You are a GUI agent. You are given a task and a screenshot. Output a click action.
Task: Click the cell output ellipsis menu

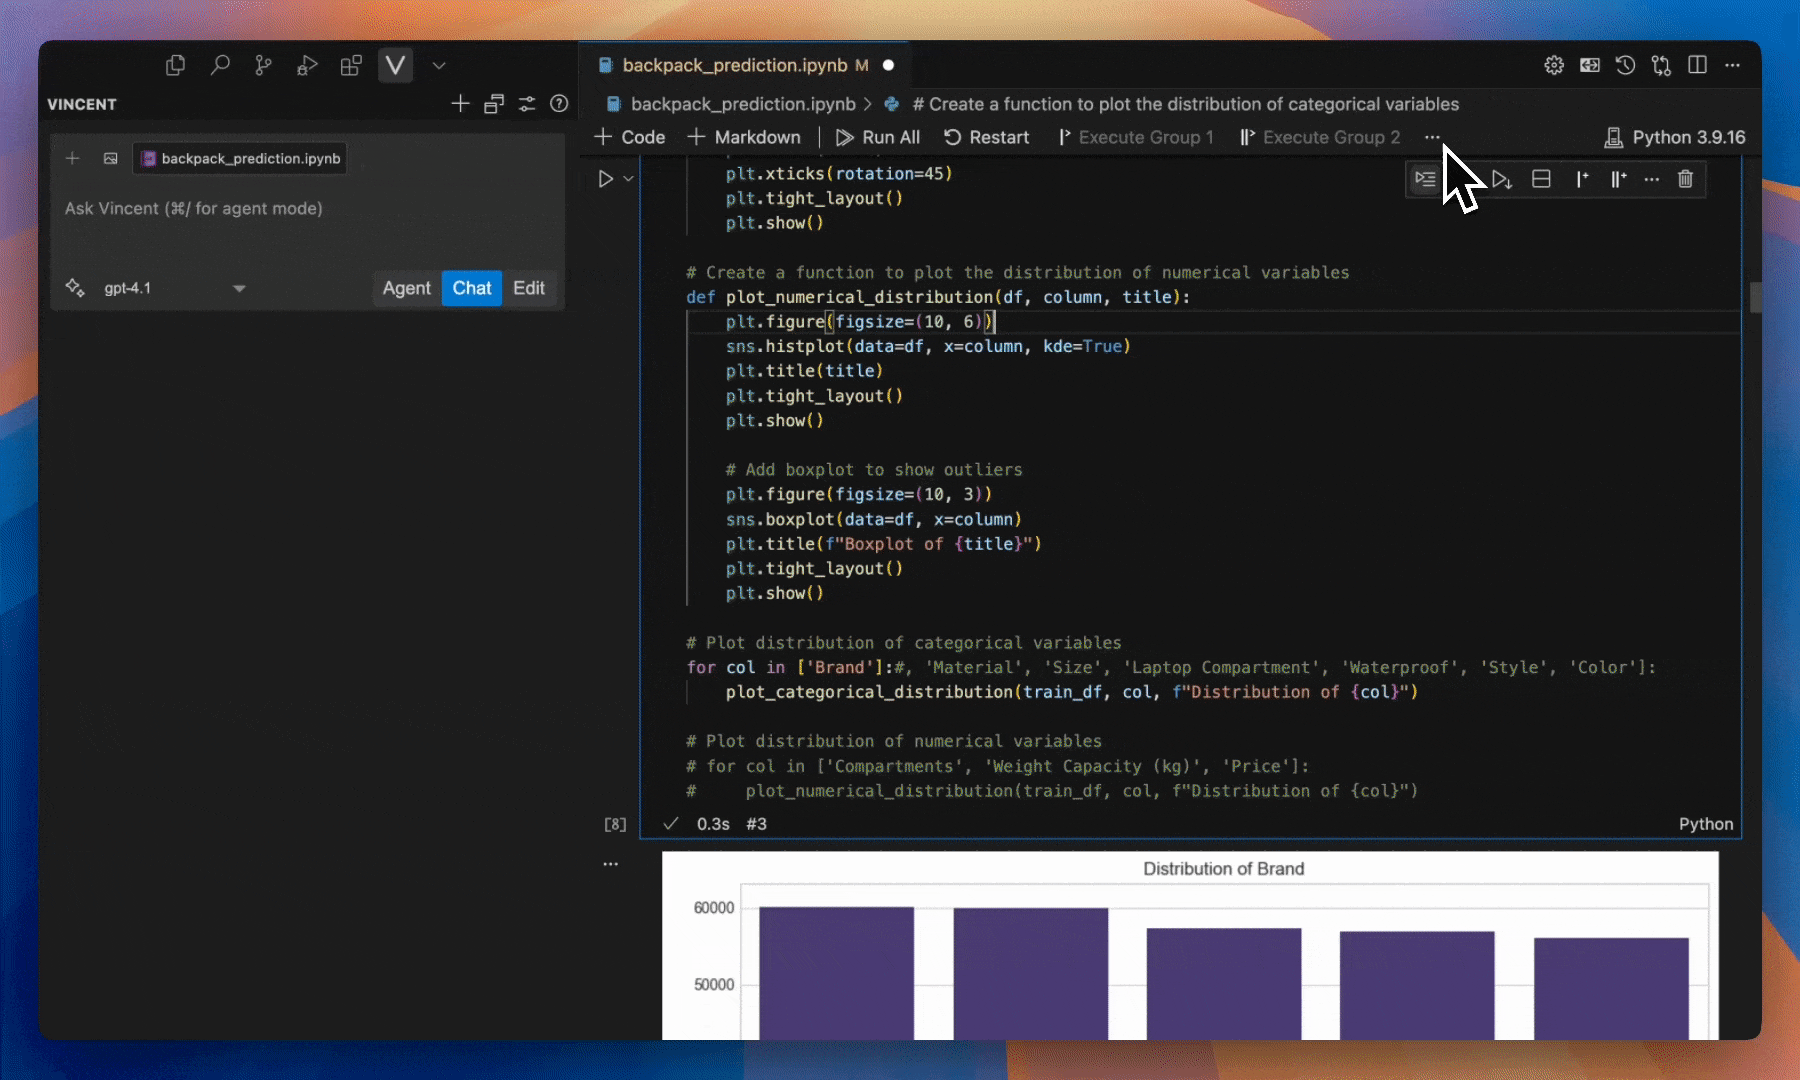tap(610, 864)
